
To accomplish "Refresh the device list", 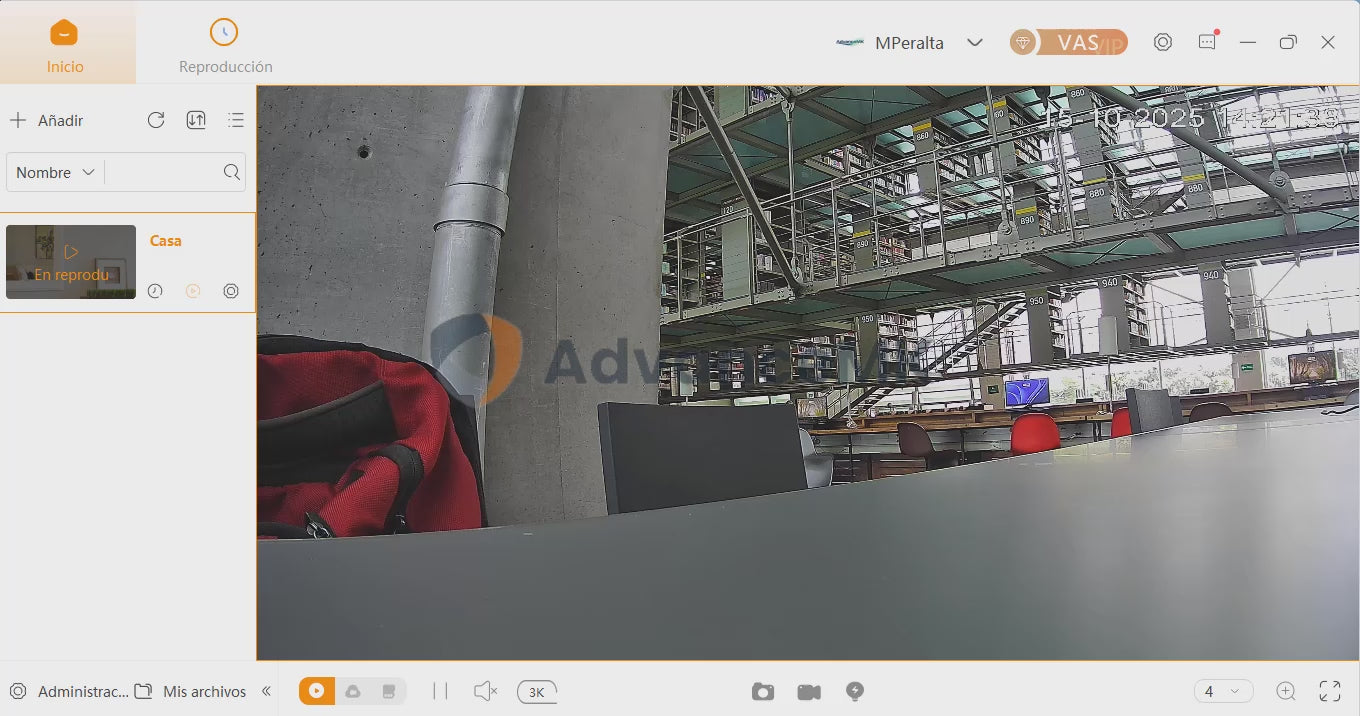I will coord(156,120).
